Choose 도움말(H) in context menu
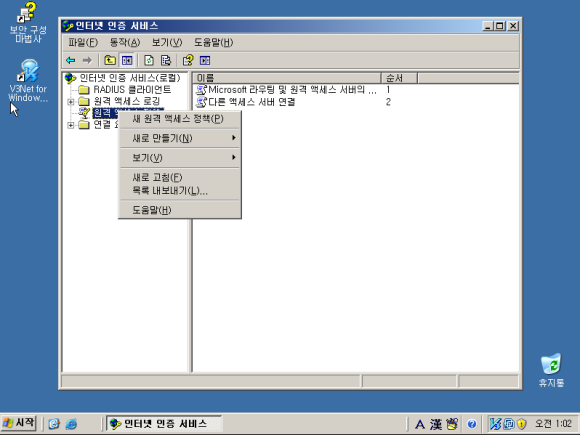Viewport: 580px width, 435px height. click(180, 210)
